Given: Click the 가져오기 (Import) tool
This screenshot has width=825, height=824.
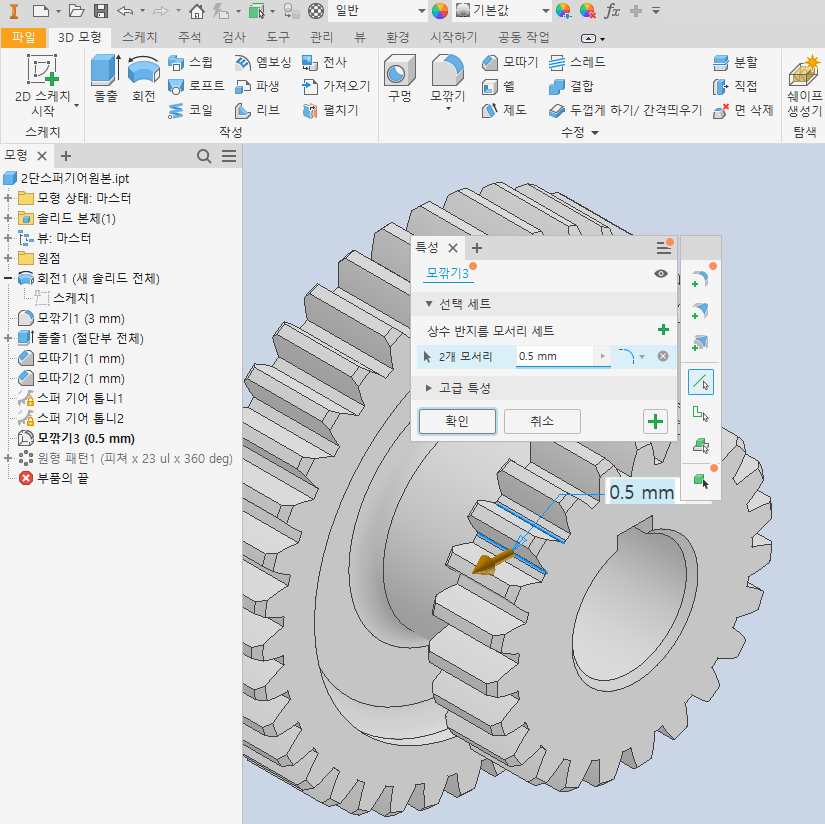Looking at the screenshot, I should 336,86.
